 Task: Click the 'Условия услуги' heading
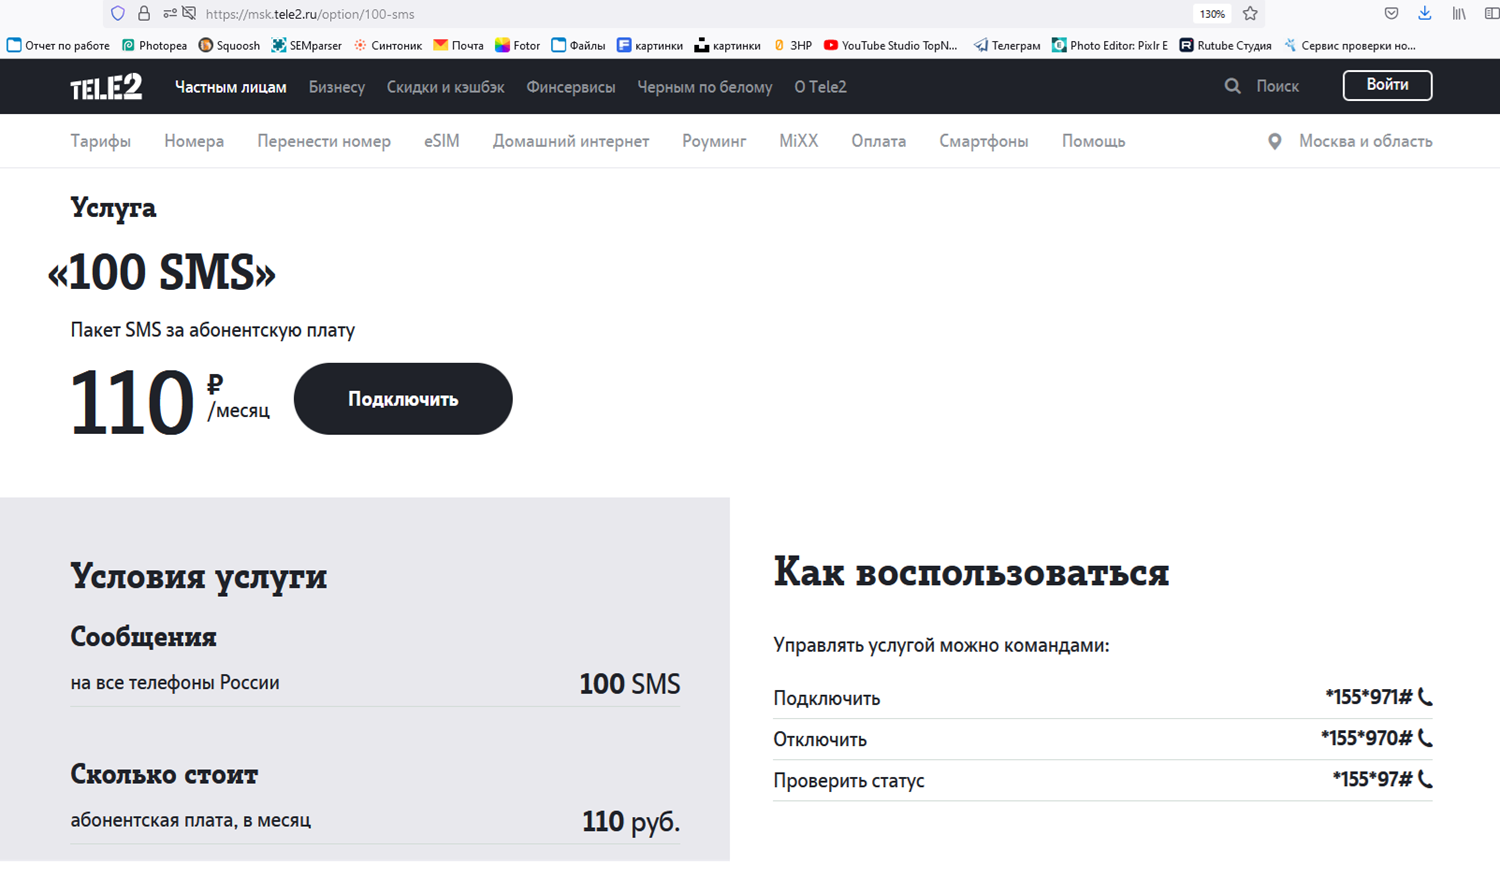[199, 576]
